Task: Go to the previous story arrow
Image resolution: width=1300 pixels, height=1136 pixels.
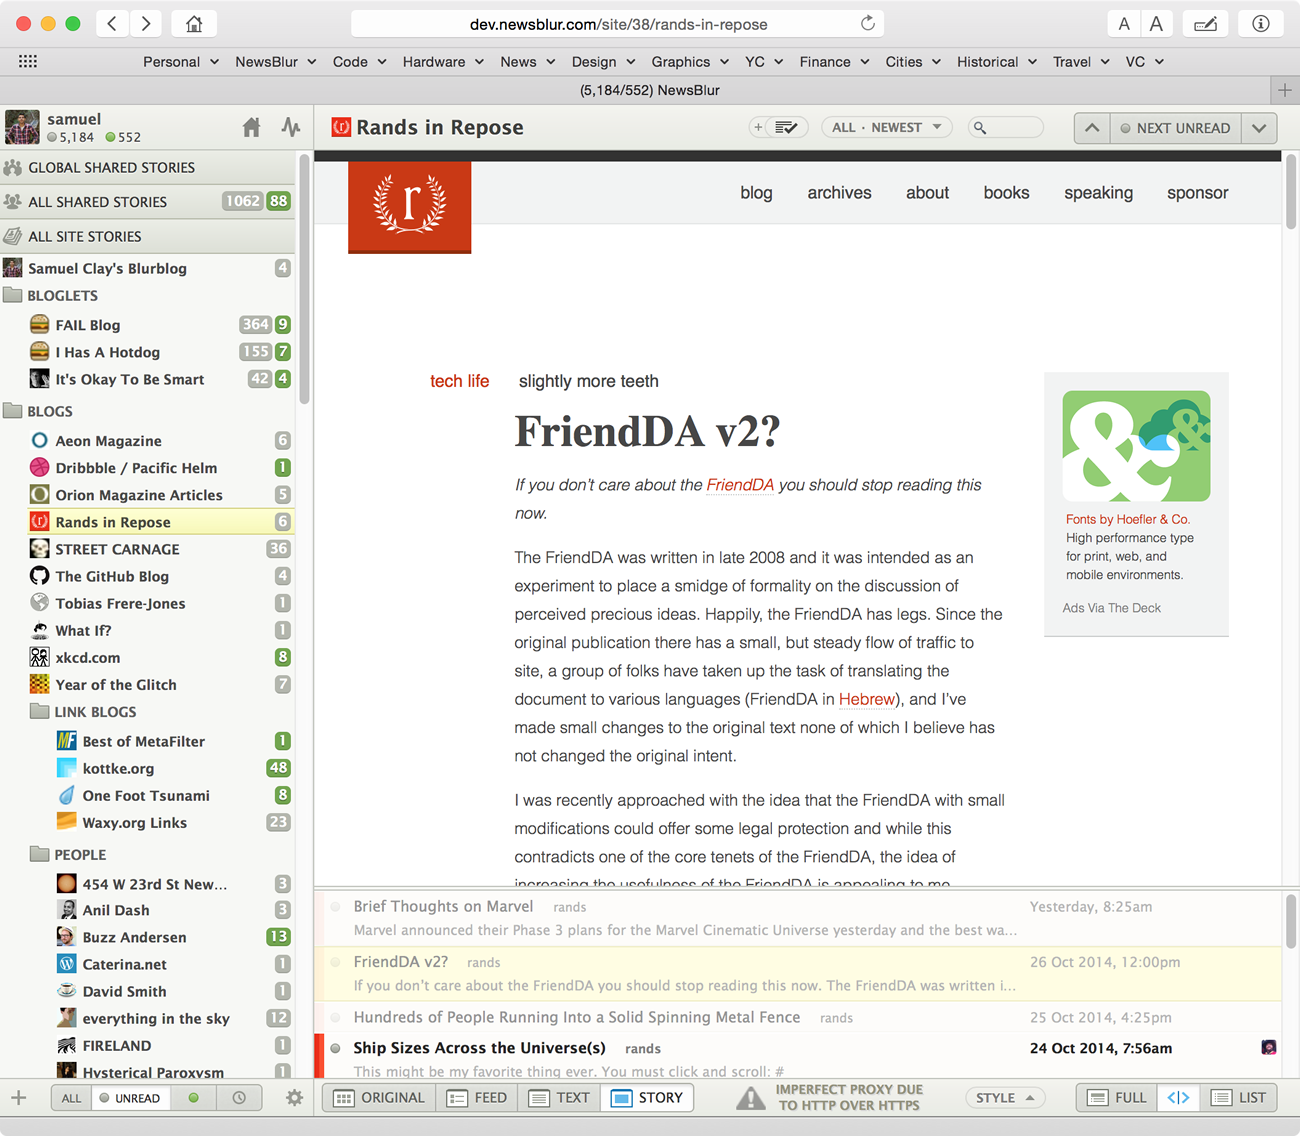Action: 1092,128
